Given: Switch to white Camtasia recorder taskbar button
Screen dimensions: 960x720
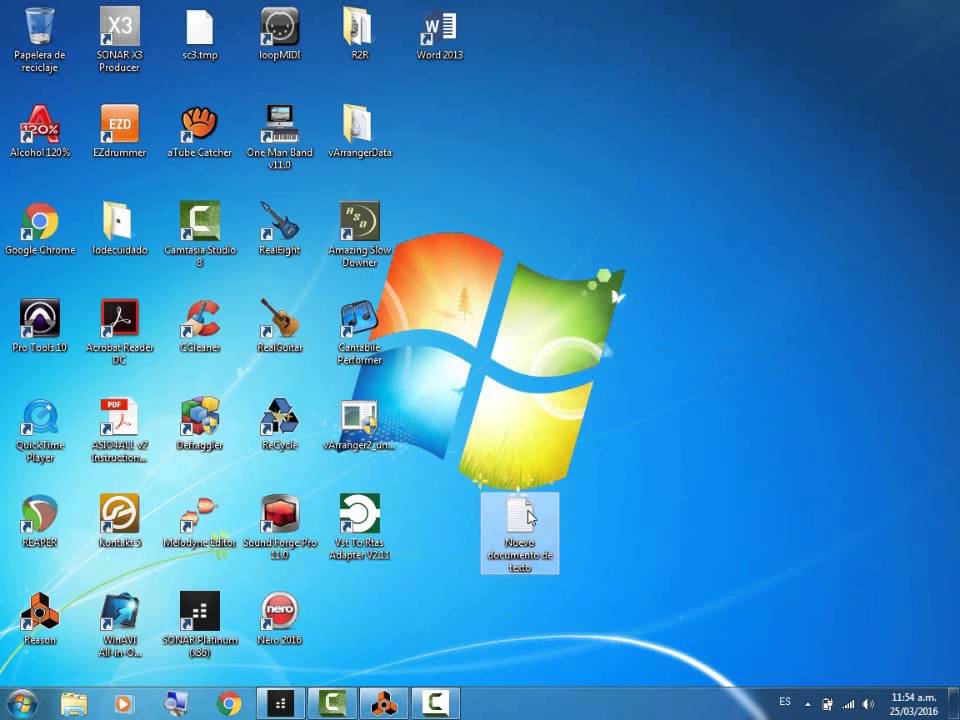Looking at the screenshot, I should pyautogui.click(x=435, y=703).
